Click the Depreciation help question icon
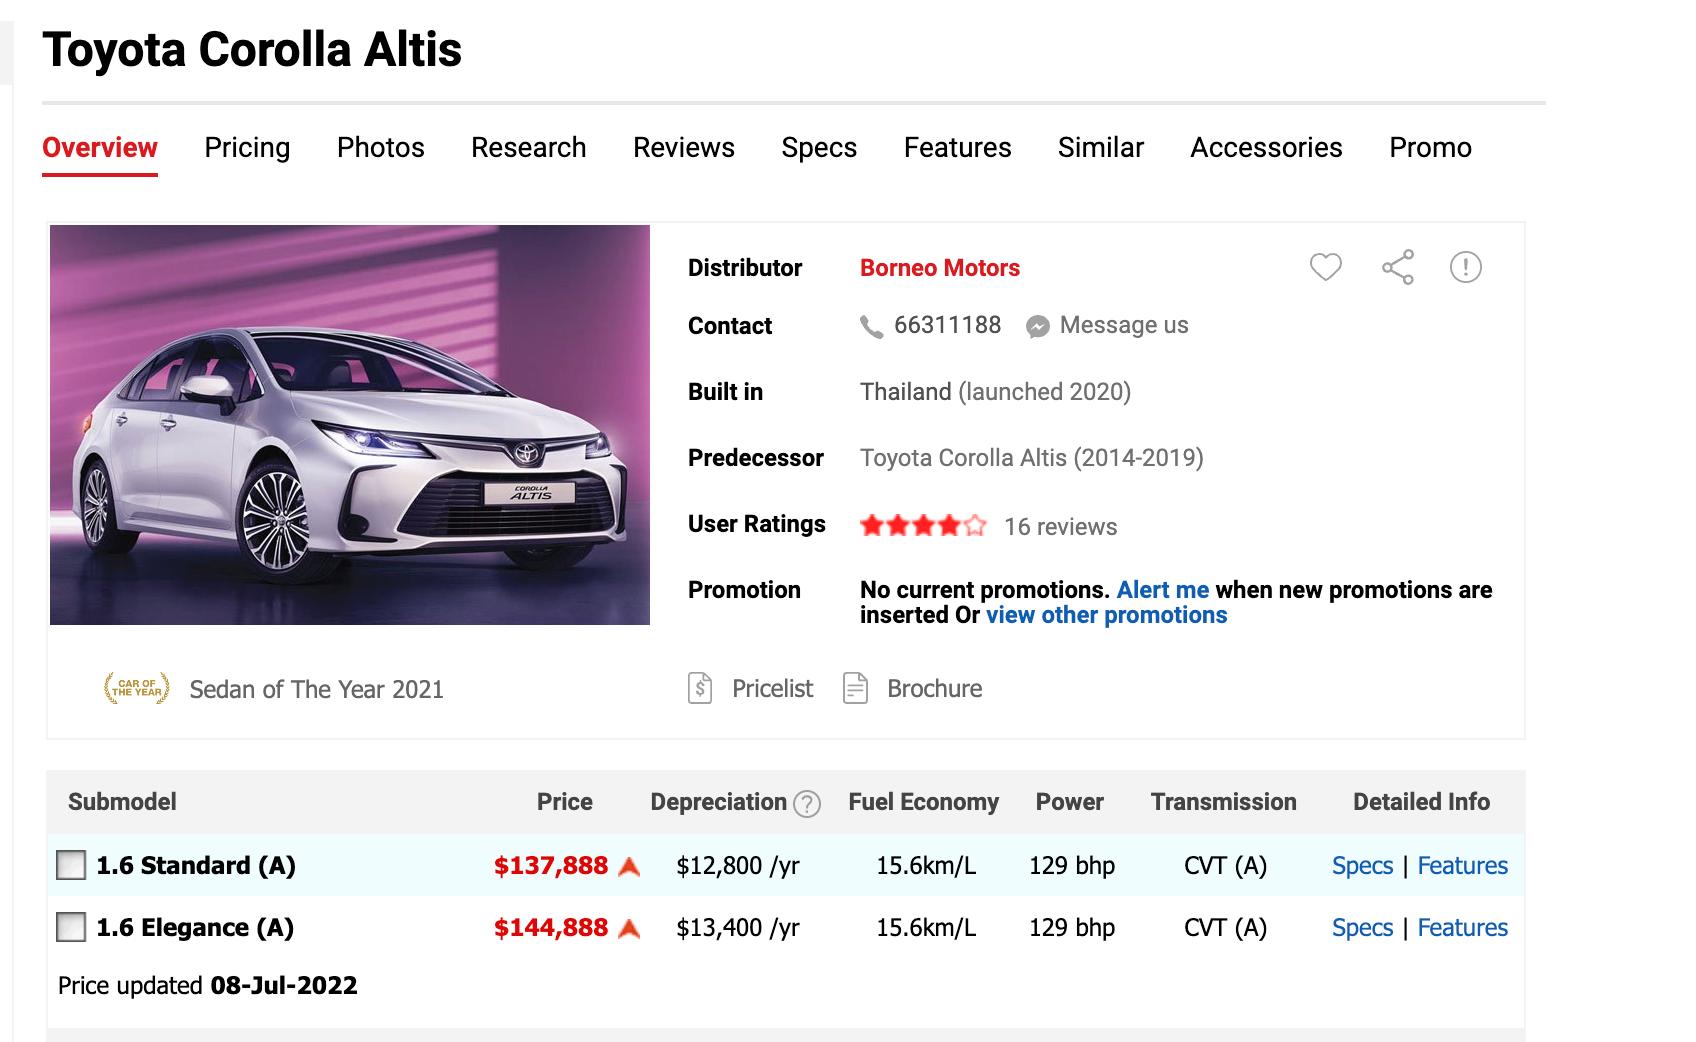 click(x=806, y=804)
